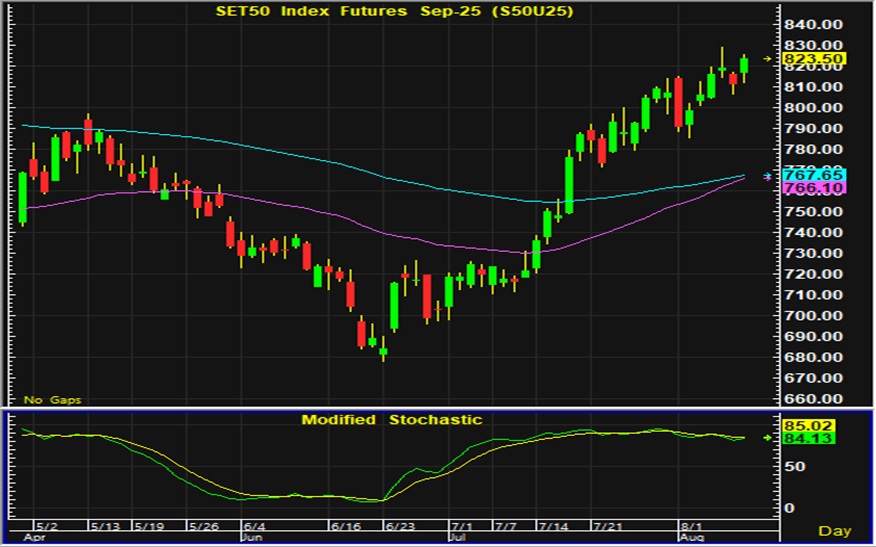Click the 8/1 date marker

coord(689,525)
